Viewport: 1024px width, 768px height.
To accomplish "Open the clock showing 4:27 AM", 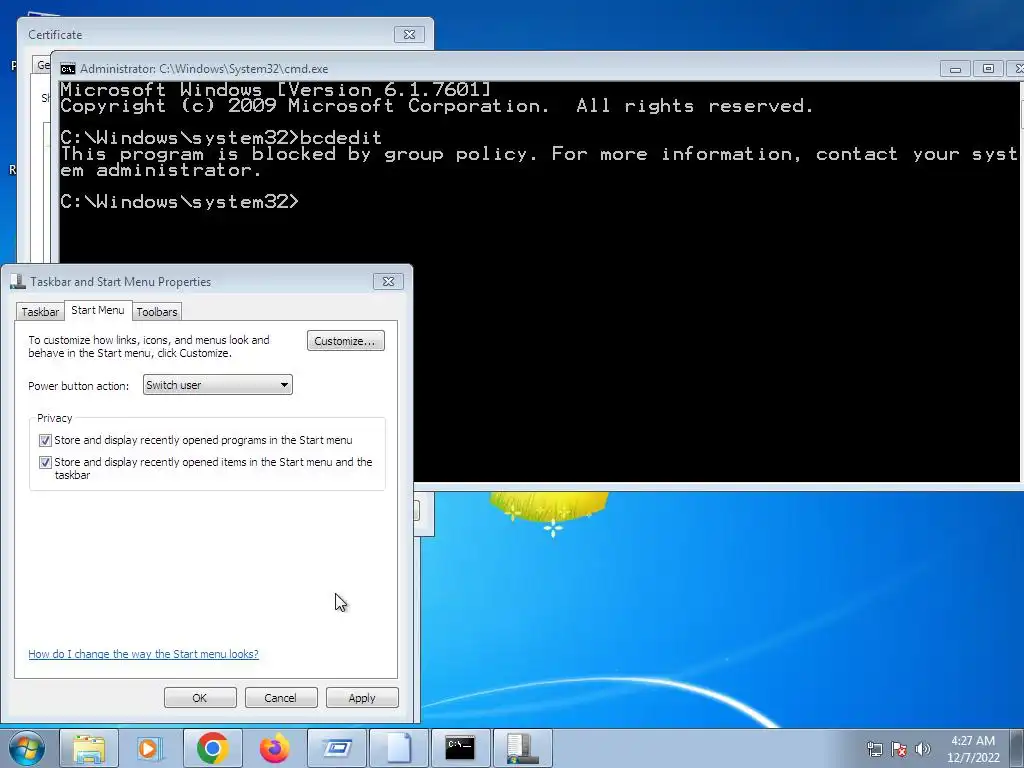I will [x=973, y=741].
